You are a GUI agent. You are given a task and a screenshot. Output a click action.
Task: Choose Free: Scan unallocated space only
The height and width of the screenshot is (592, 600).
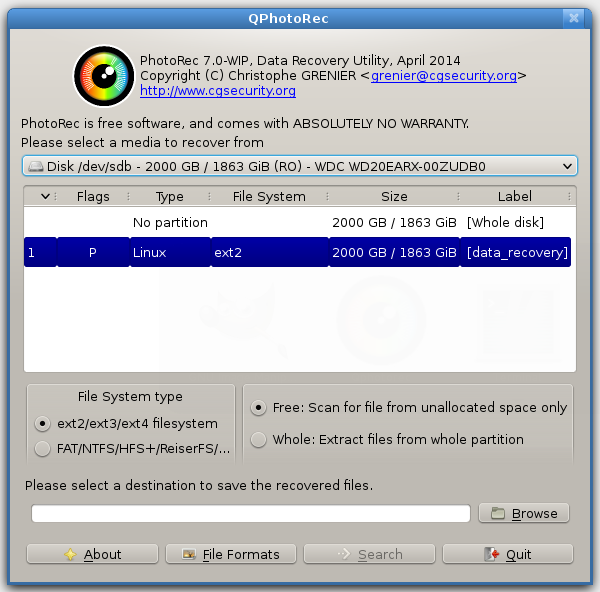pos(259,407)
